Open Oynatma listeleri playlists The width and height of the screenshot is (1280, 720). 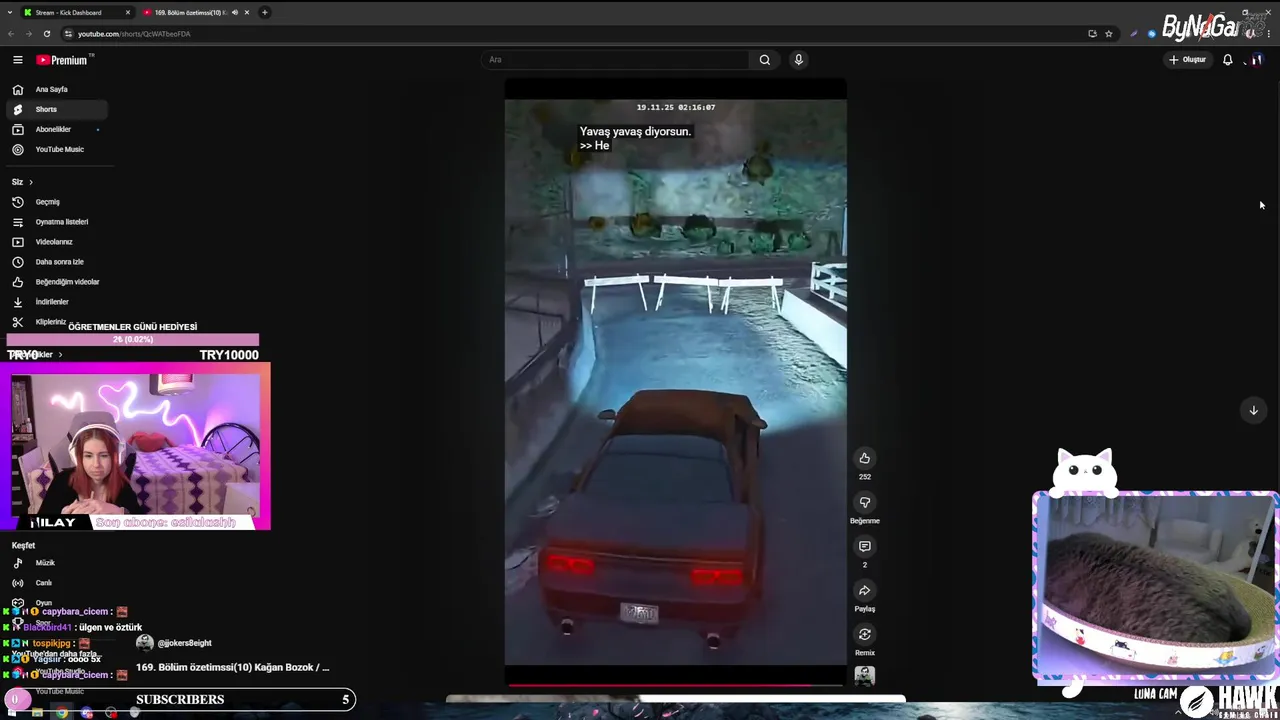56,222
